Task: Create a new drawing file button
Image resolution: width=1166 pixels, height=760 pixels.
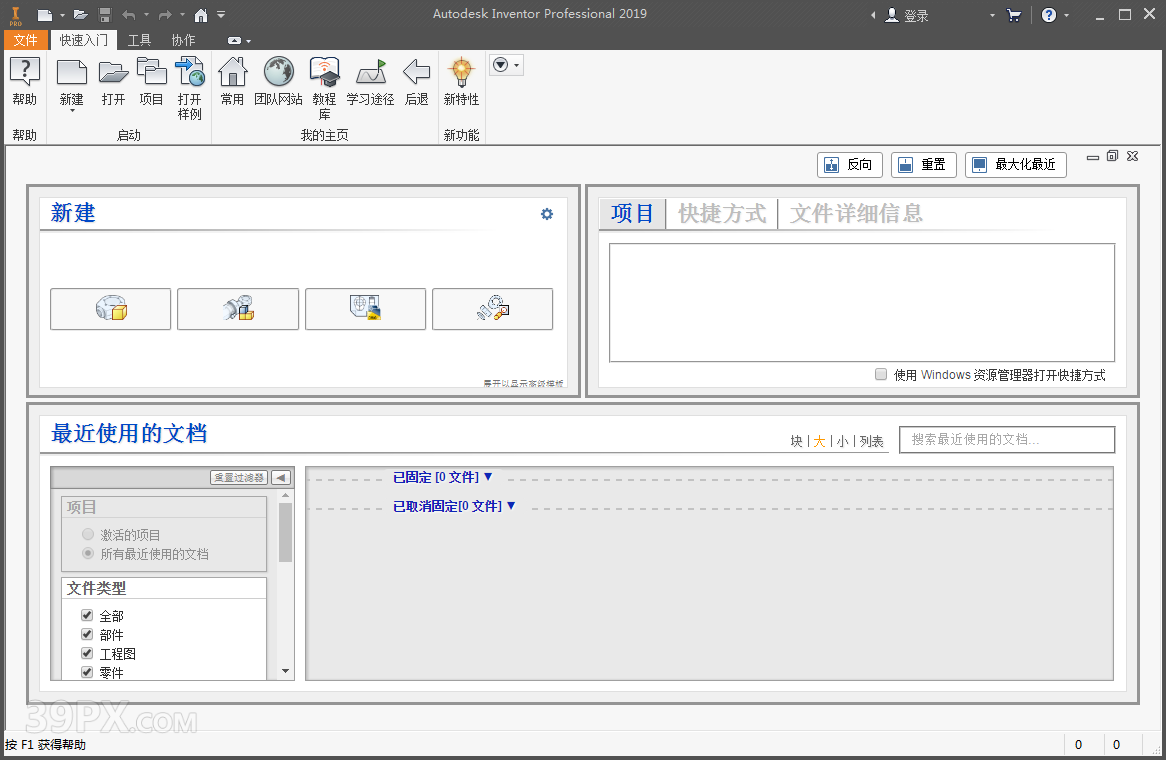Action: (x=365, y=309)
